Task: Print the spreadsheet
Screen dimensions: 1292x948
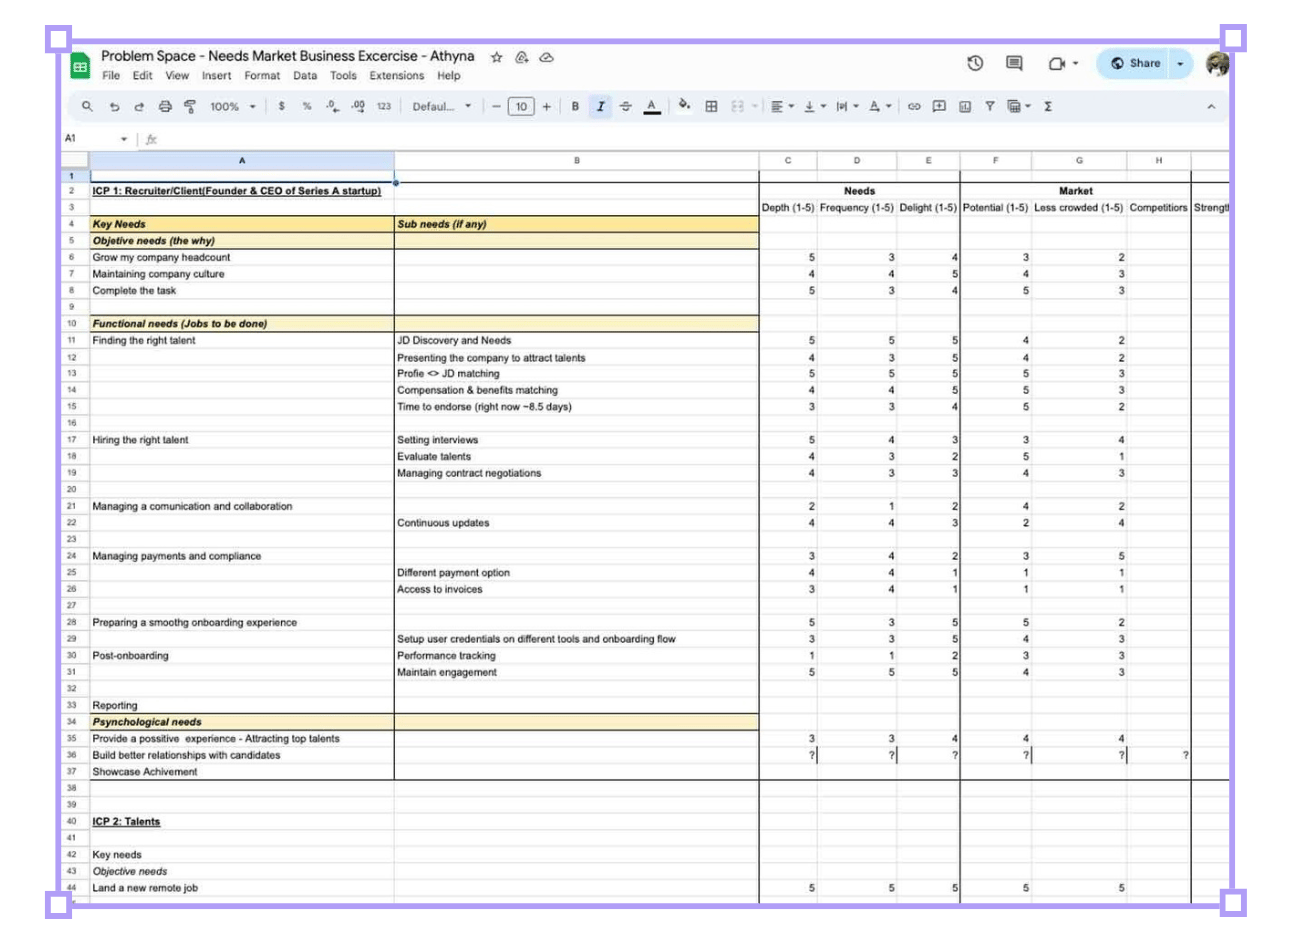Action: [165, 106]
